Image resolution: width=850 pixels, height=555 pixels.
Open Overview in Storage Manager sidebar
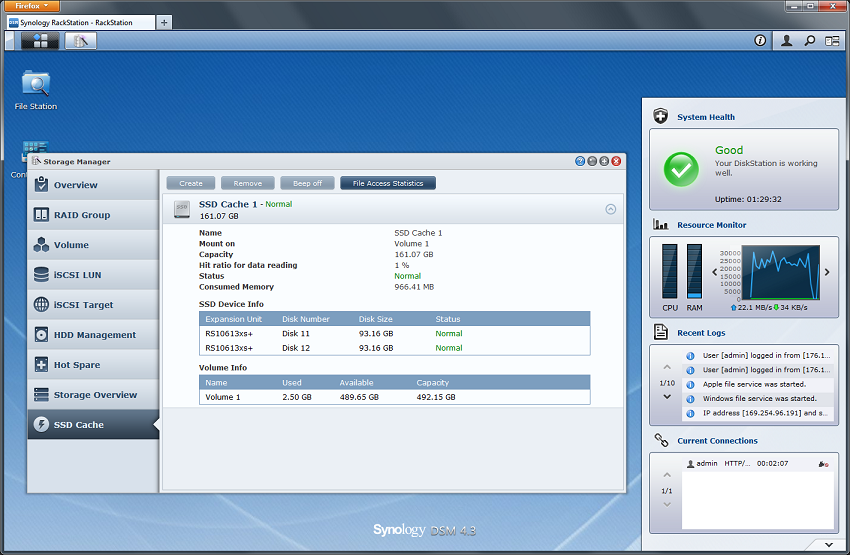(93, 185)
